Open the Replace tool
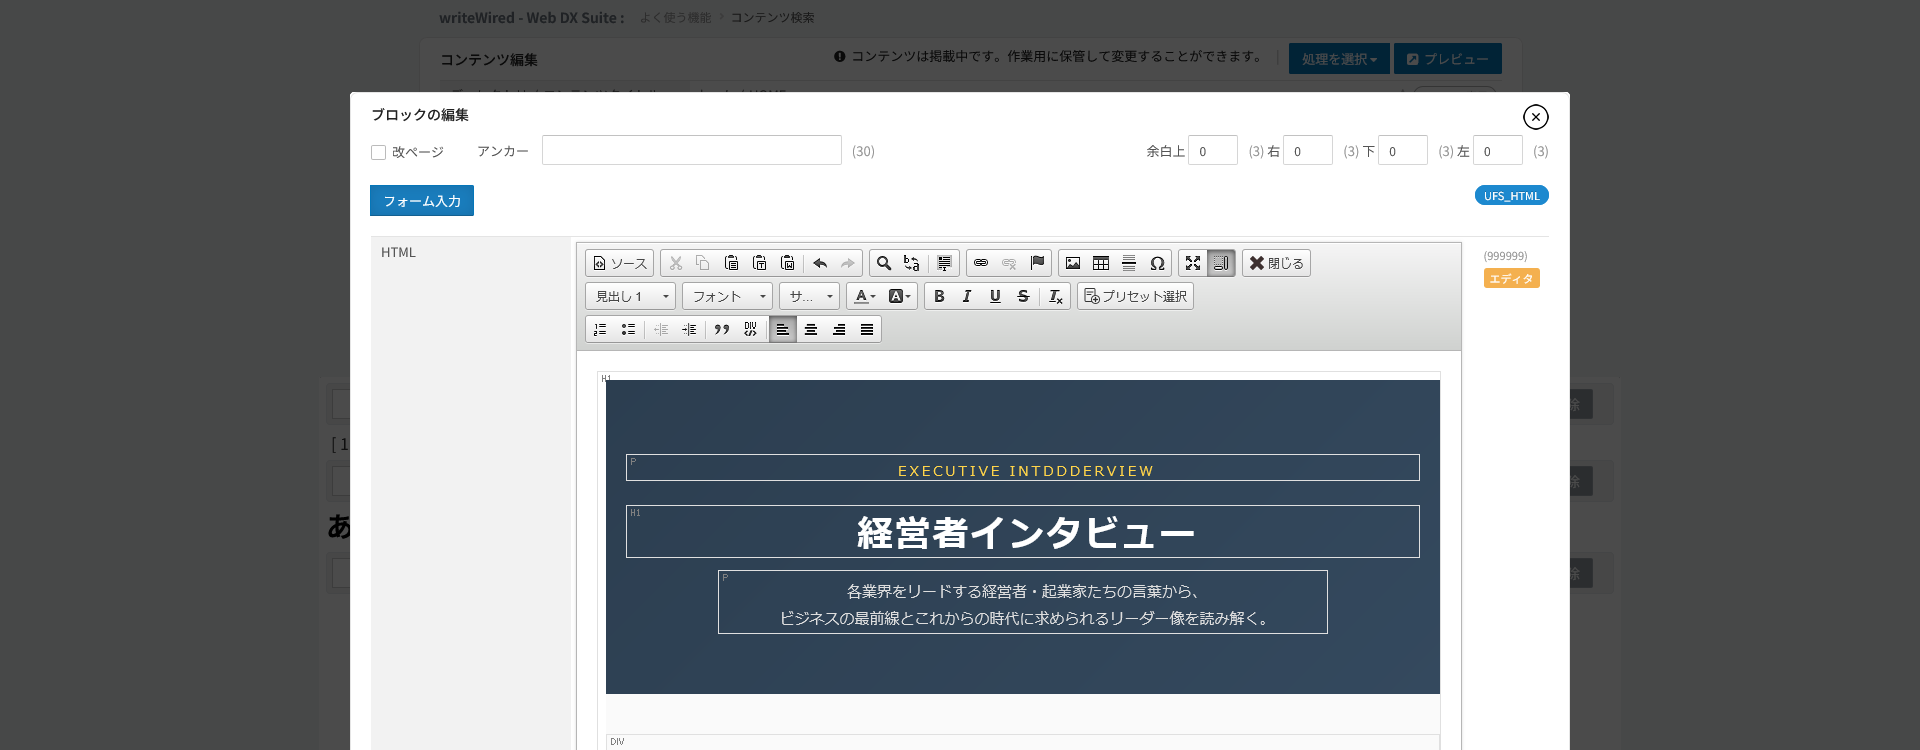The width and height of the screenshot is (1920, 750). (912, 263)
